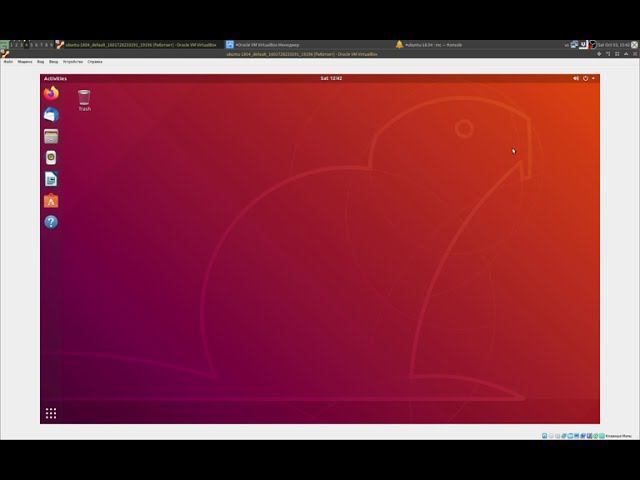Click the pin icon in window title bar
640x480 pixels.
tap(599, 54)
